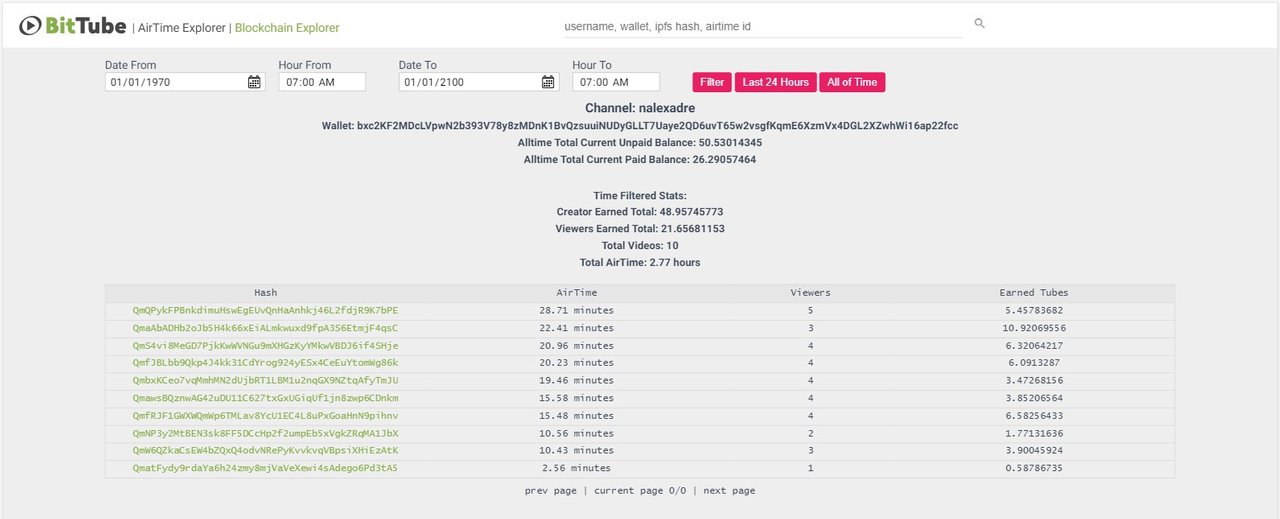The width and height of the screenshot is (1280, 519).
Task: Click the wallet address text
Action: [640, 126]
